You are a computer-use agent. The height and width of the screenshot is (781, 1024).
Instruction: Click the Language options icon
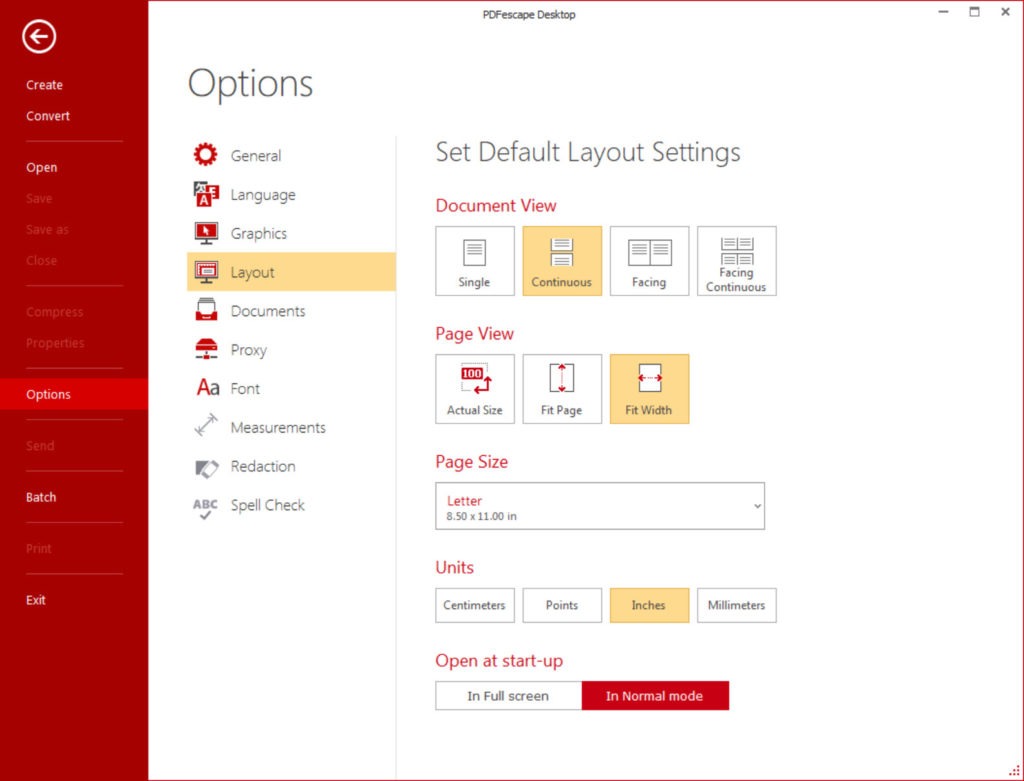tap(206, 194)
